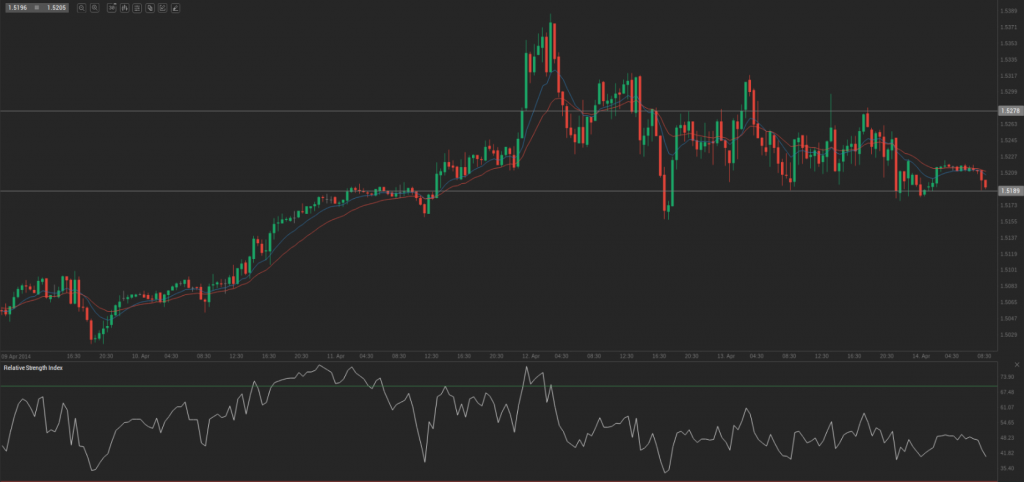Click the lower horizontal support line

300,190
